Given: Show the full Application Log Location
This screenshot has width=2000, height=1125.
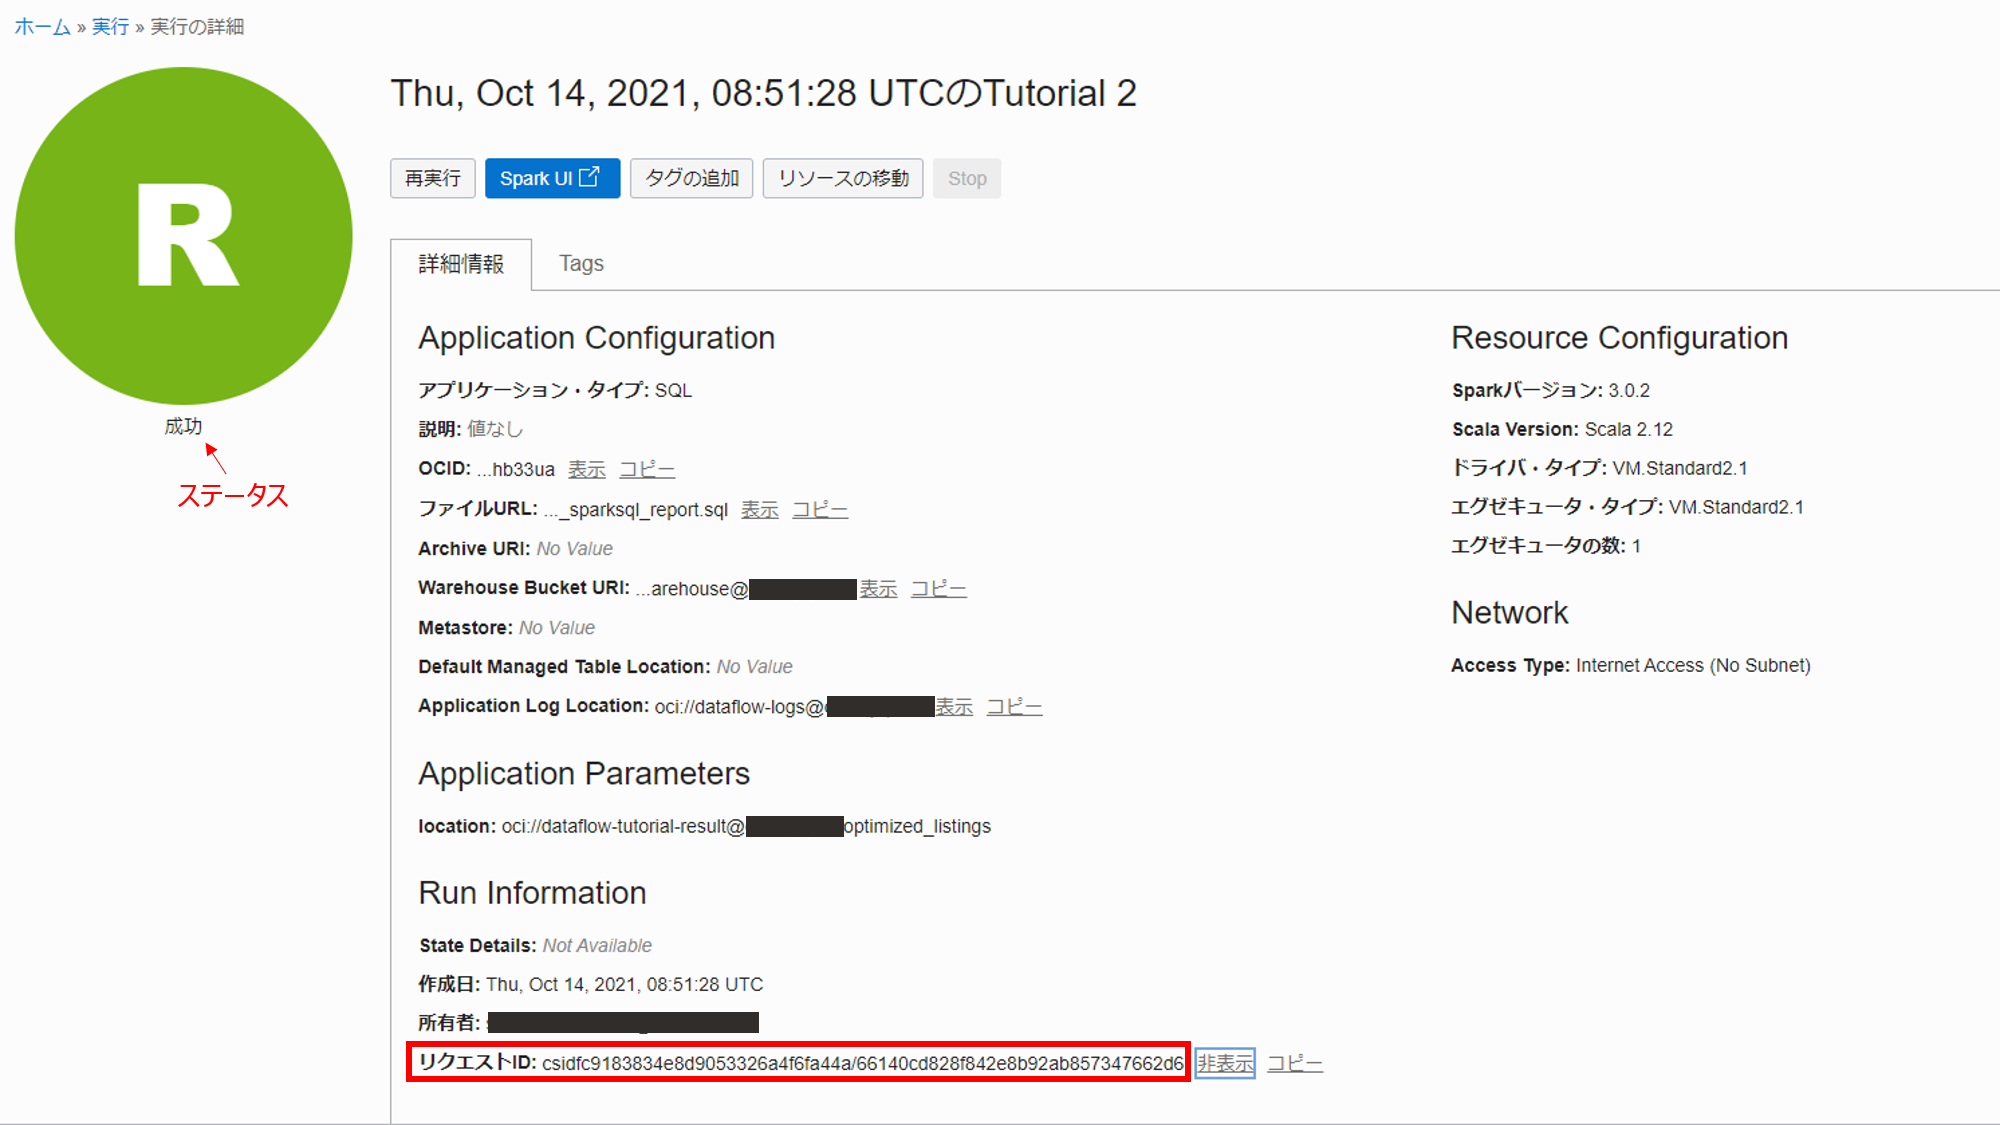Looking at the screenshot, I should [x=954, y=707].
